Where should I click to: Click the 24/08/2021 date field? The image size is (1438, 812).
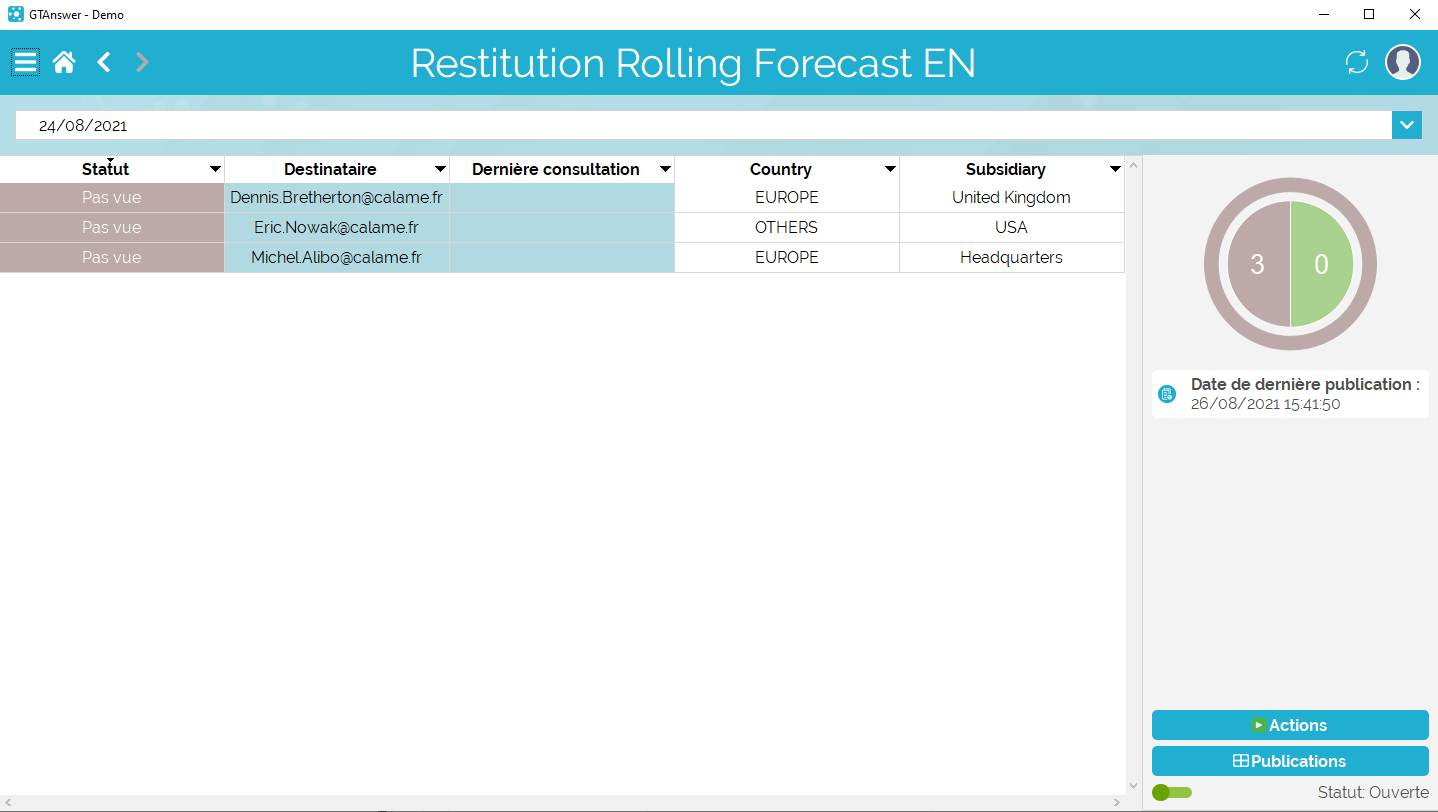coord(703,126)
